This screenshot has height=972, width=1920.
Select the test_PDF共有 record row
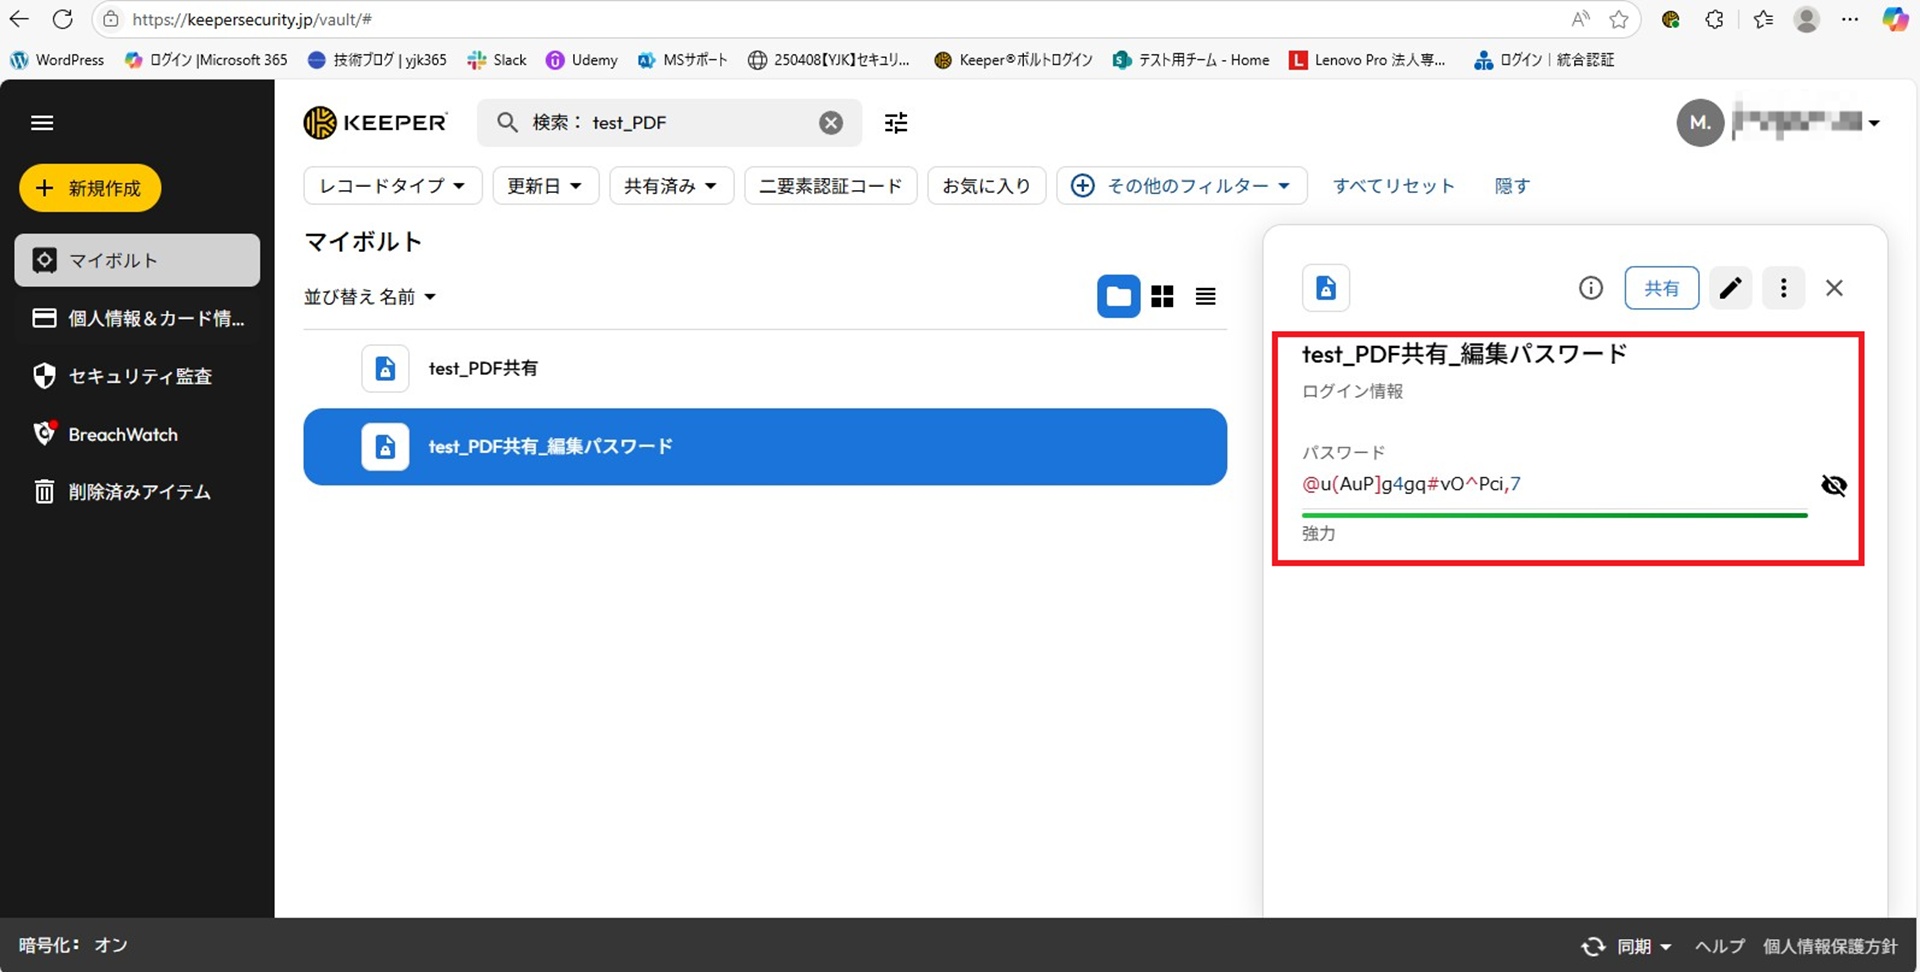pos(483,369)
